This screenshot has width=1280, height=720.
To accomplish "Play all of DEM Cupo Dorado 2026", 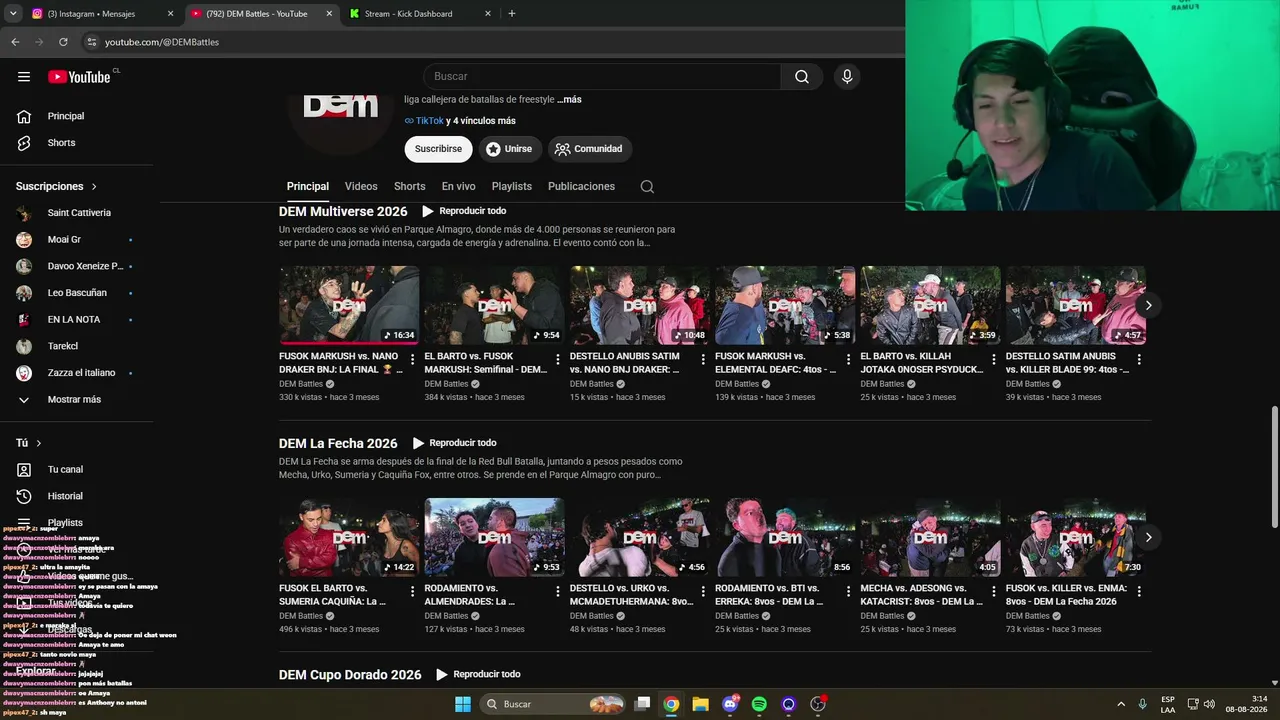I will point(478,675).
